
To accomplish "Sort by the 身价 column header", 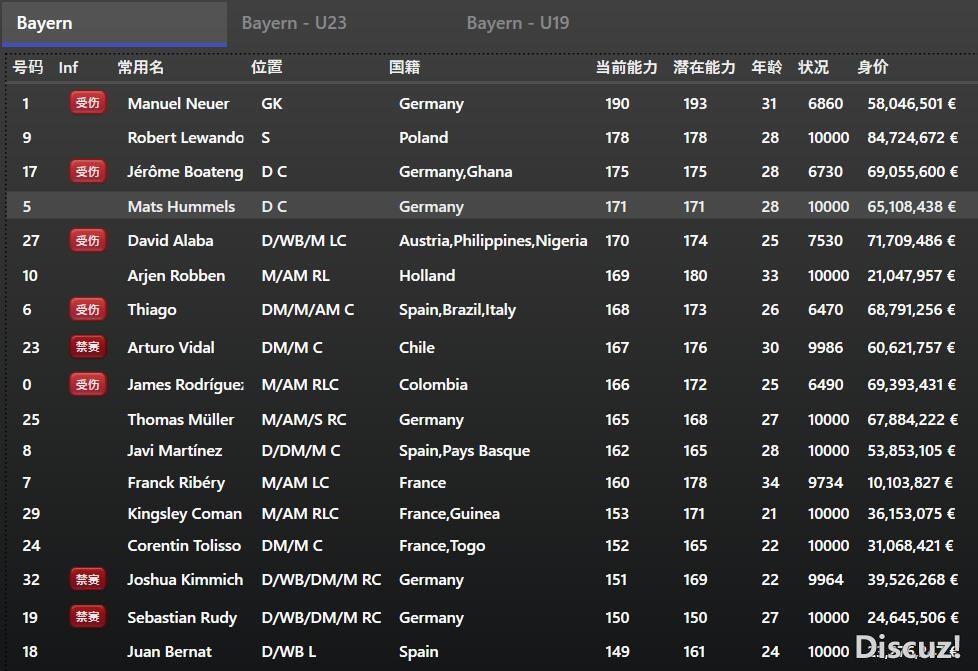I will click(x=873, y=67).
